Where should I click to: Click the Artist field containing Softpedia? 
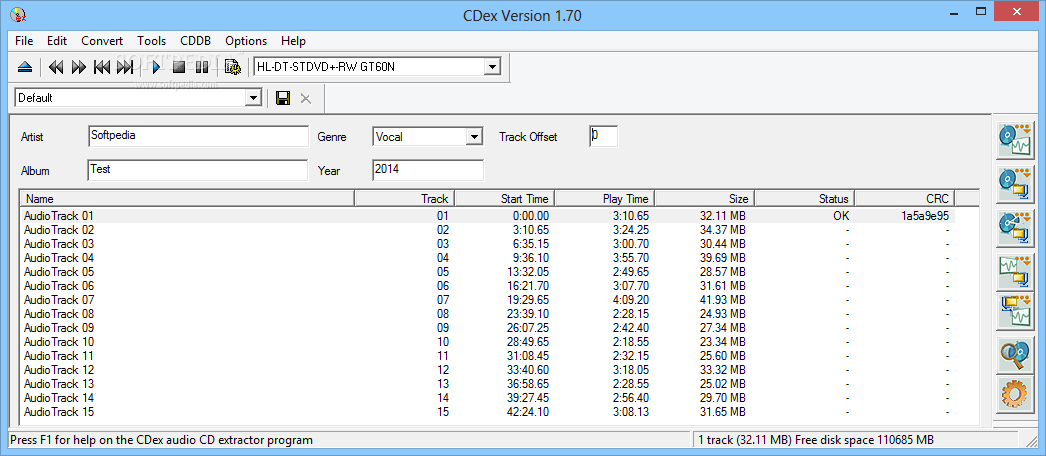click(198, 136)
